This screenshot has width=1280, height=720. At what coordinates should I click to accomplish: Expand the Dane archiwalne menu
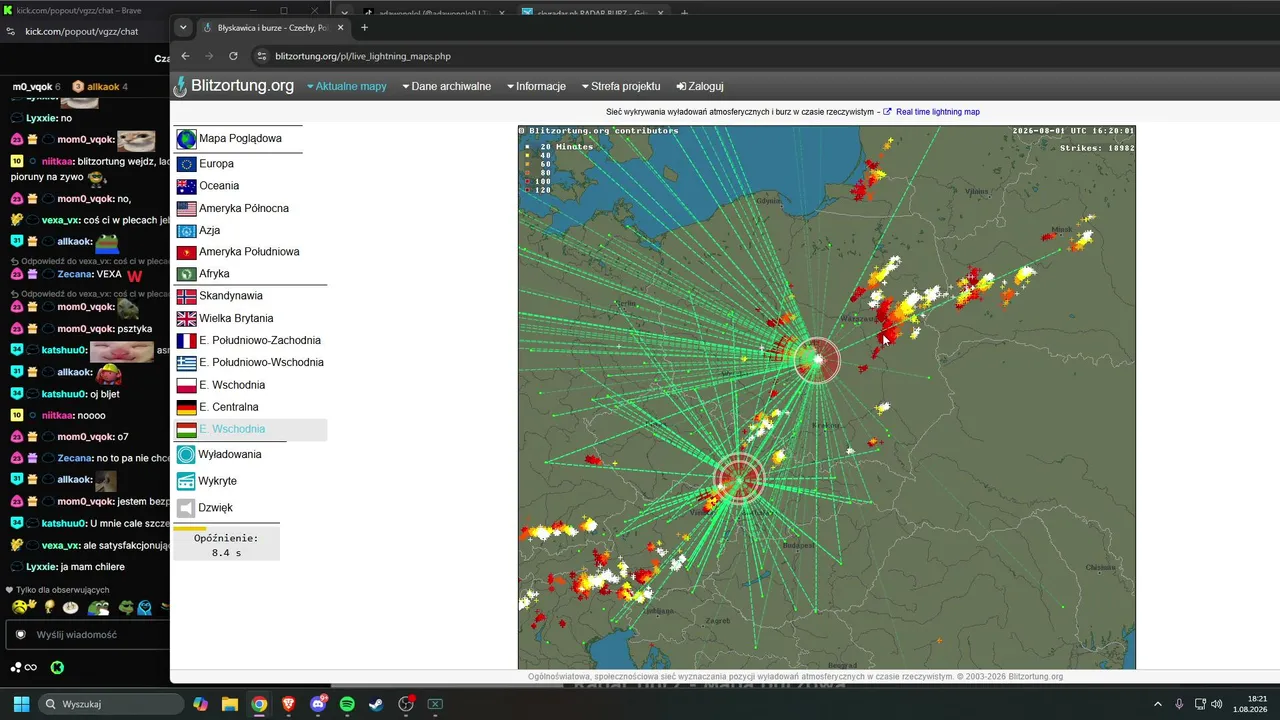(446, 87)
